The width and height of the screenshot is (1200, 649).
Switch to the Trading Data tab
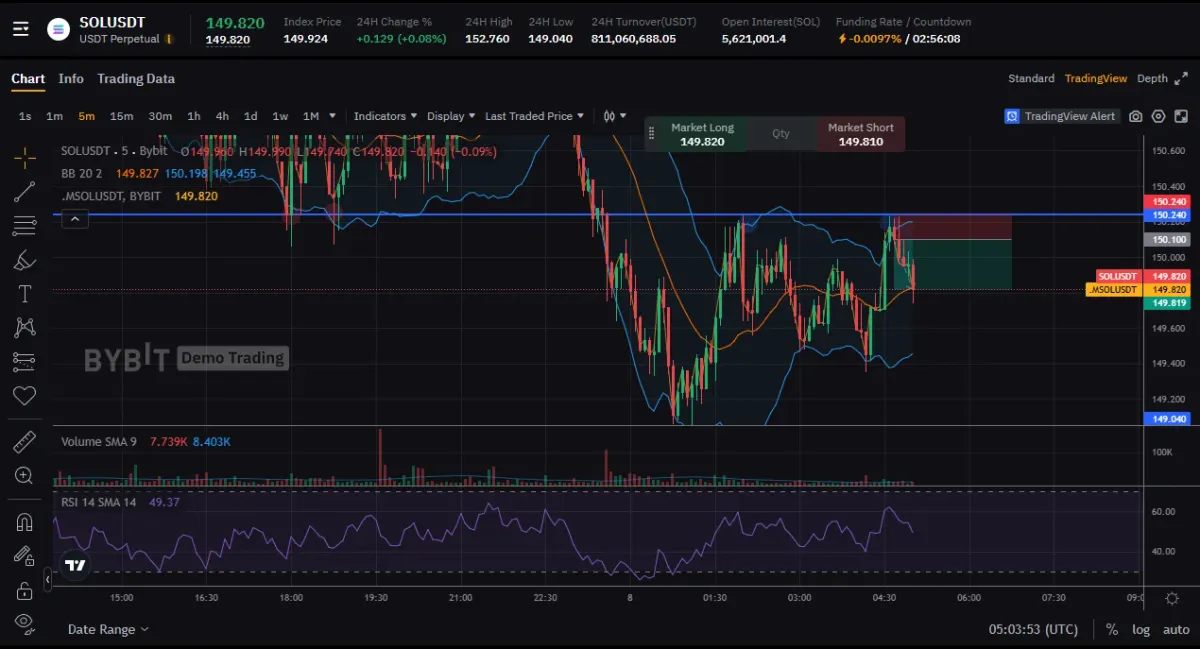[136, 79]
